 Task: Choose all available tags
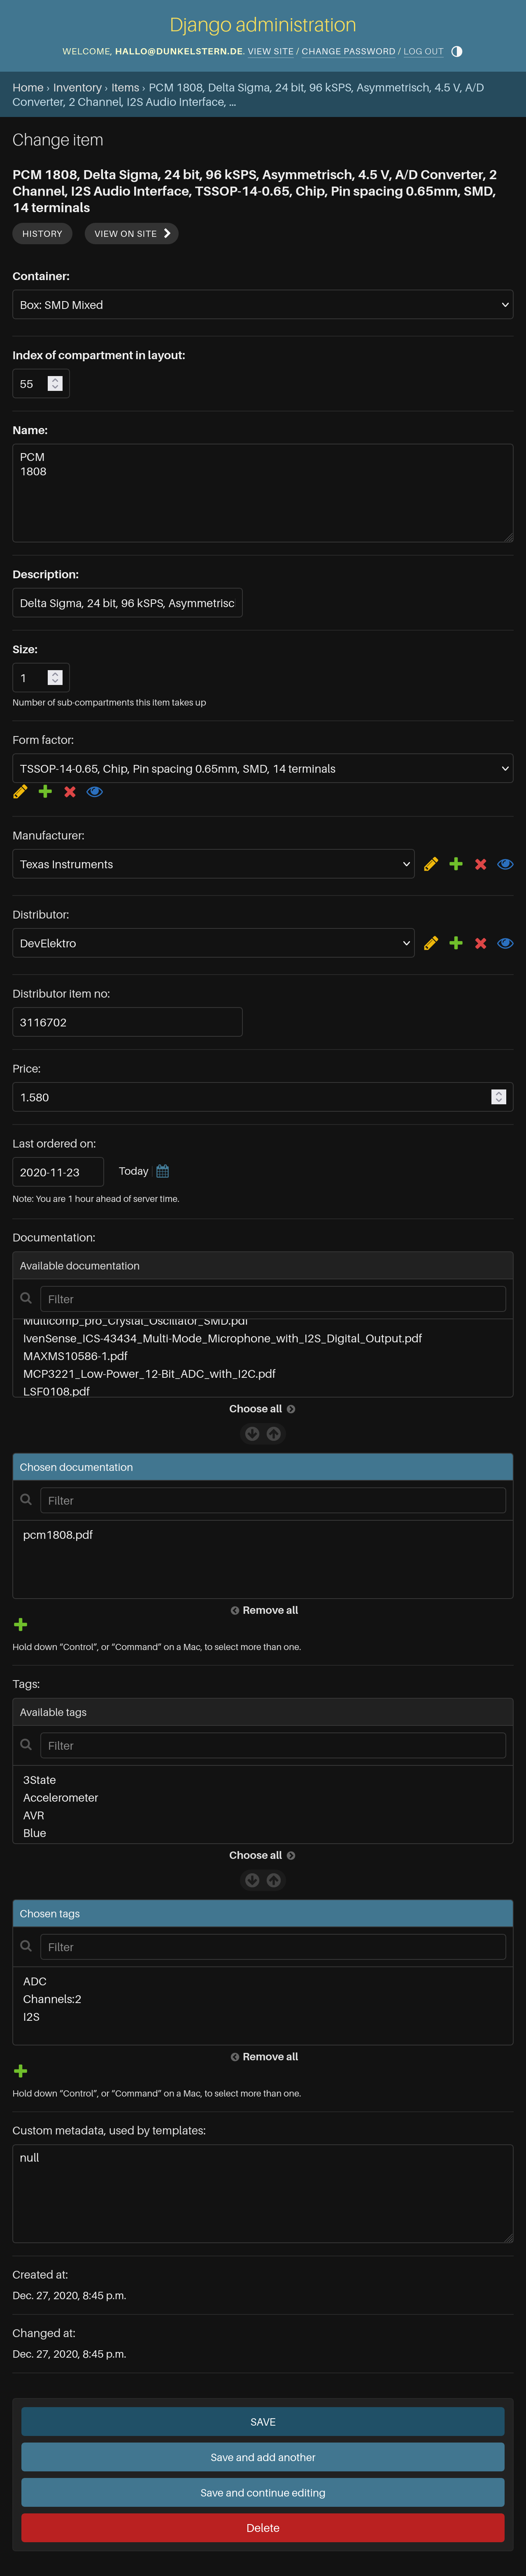coord(262,1855)
